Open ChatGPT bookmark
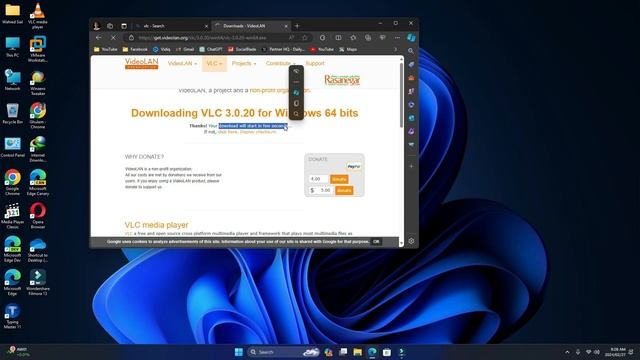This screenshot has height=360, width=640. [x=211, y=49]
